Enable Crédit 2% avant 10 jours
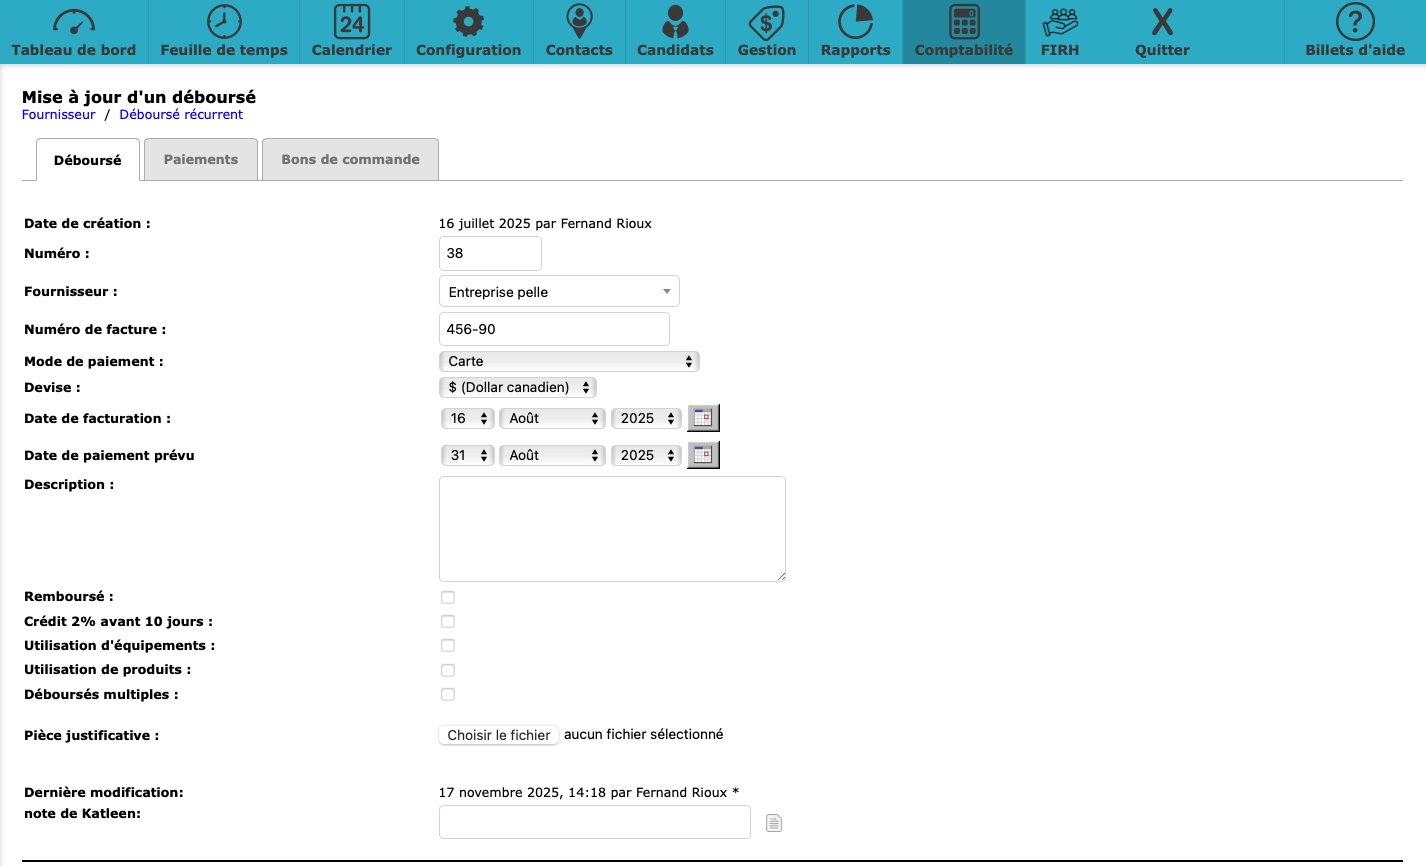Screen dimensions: 1426x866 (x=448, y=622)
